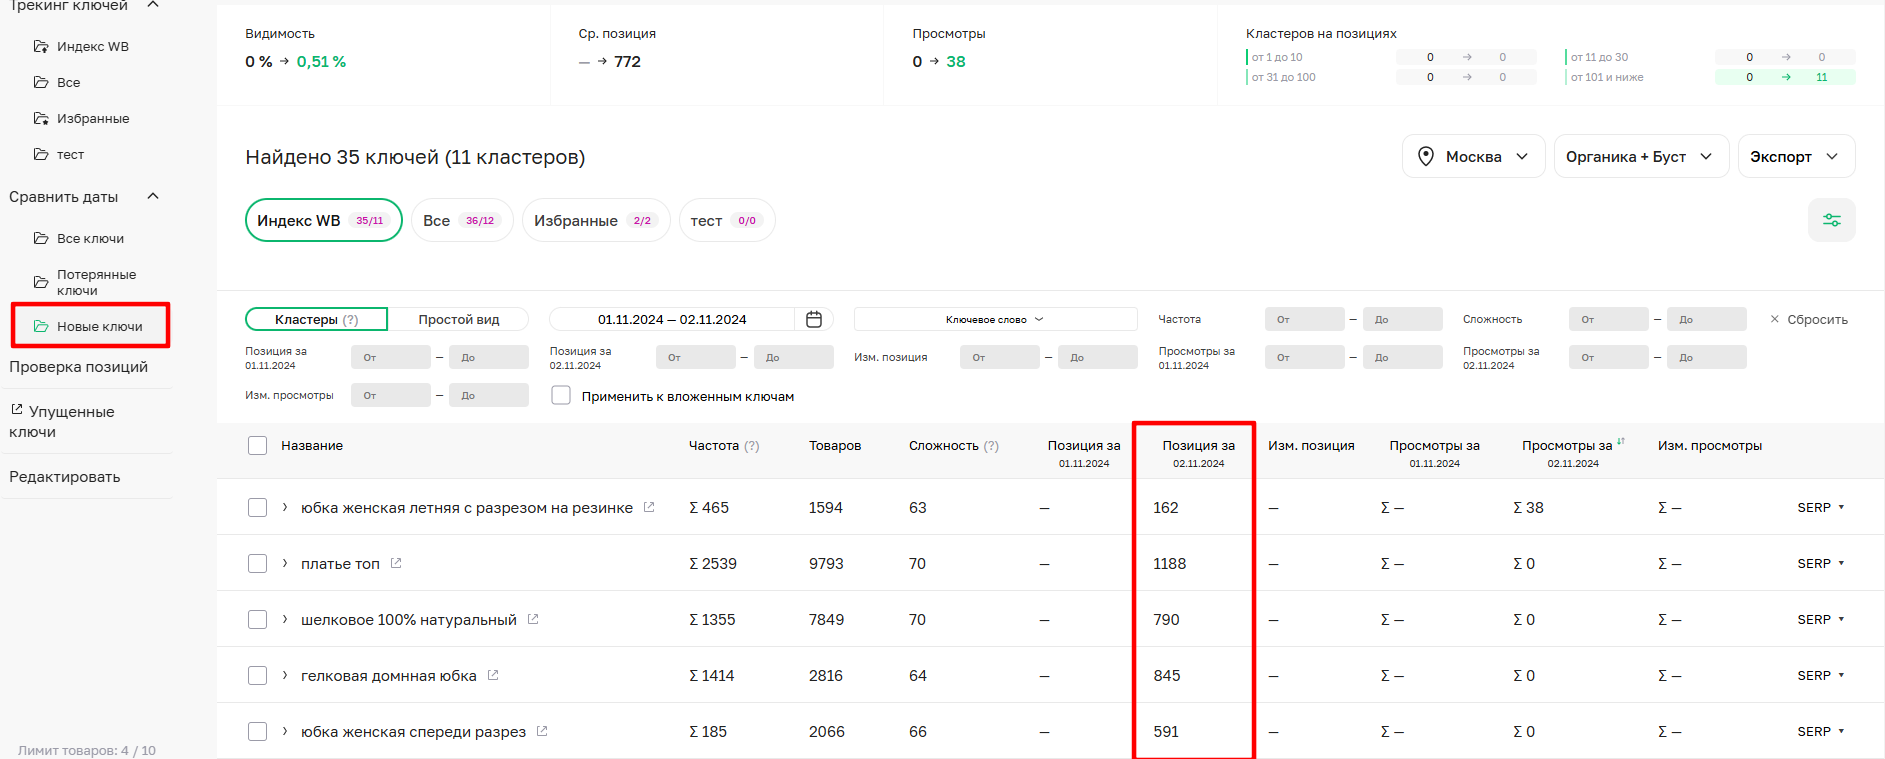Open the Упущенные ключи link

(x=62, y=421)
